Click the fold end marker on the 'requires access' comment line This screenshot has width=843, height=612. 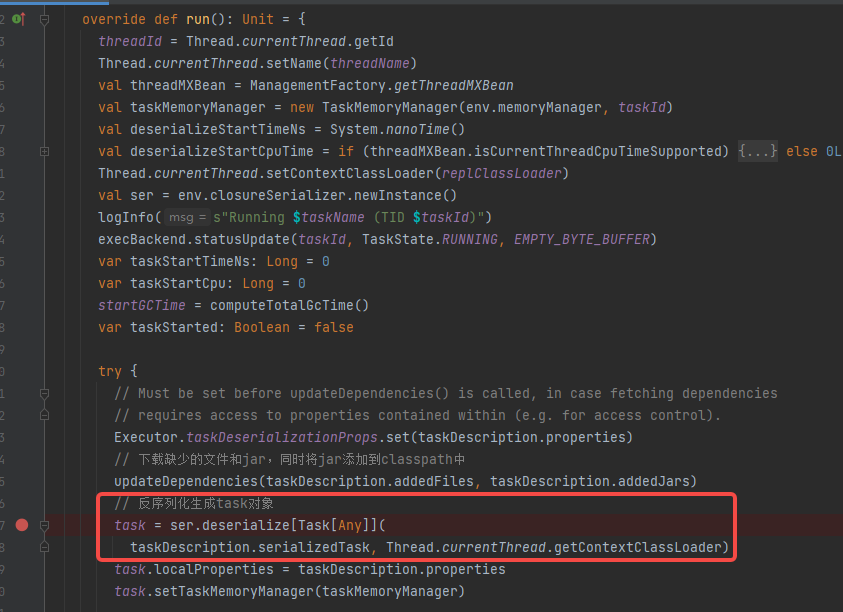[45, 415]
